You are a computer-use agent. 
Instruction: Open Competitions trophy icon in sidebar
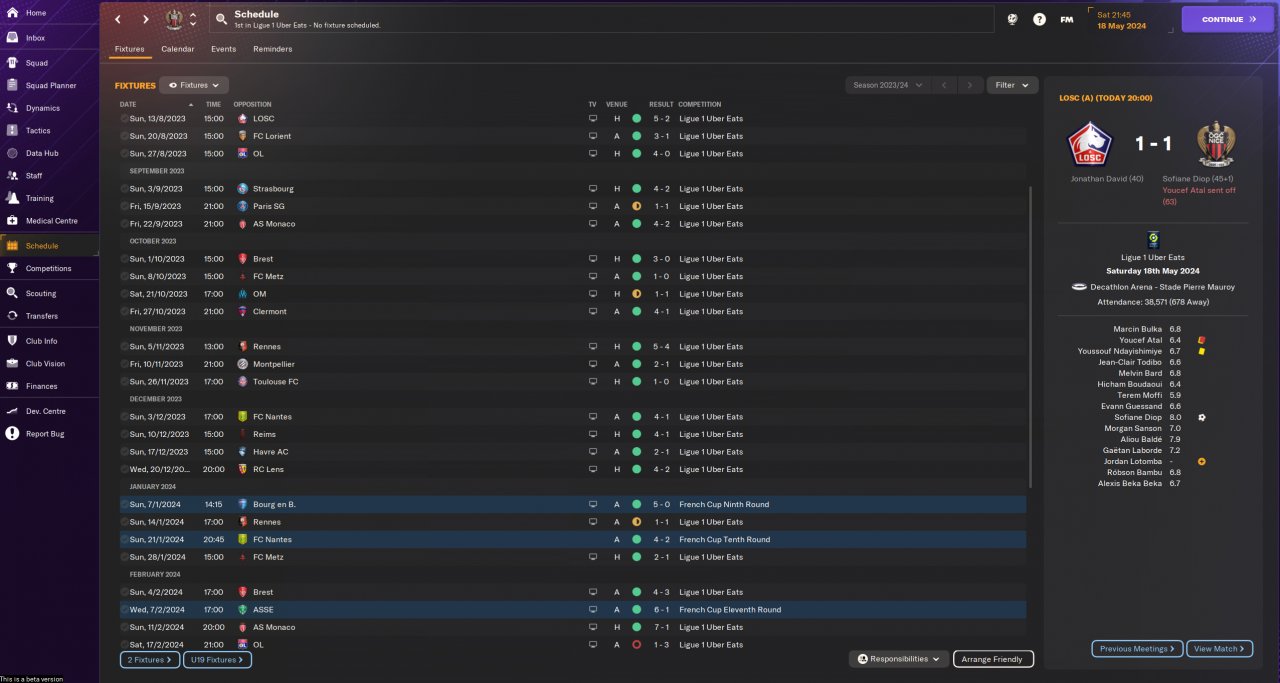click(12, 268)
